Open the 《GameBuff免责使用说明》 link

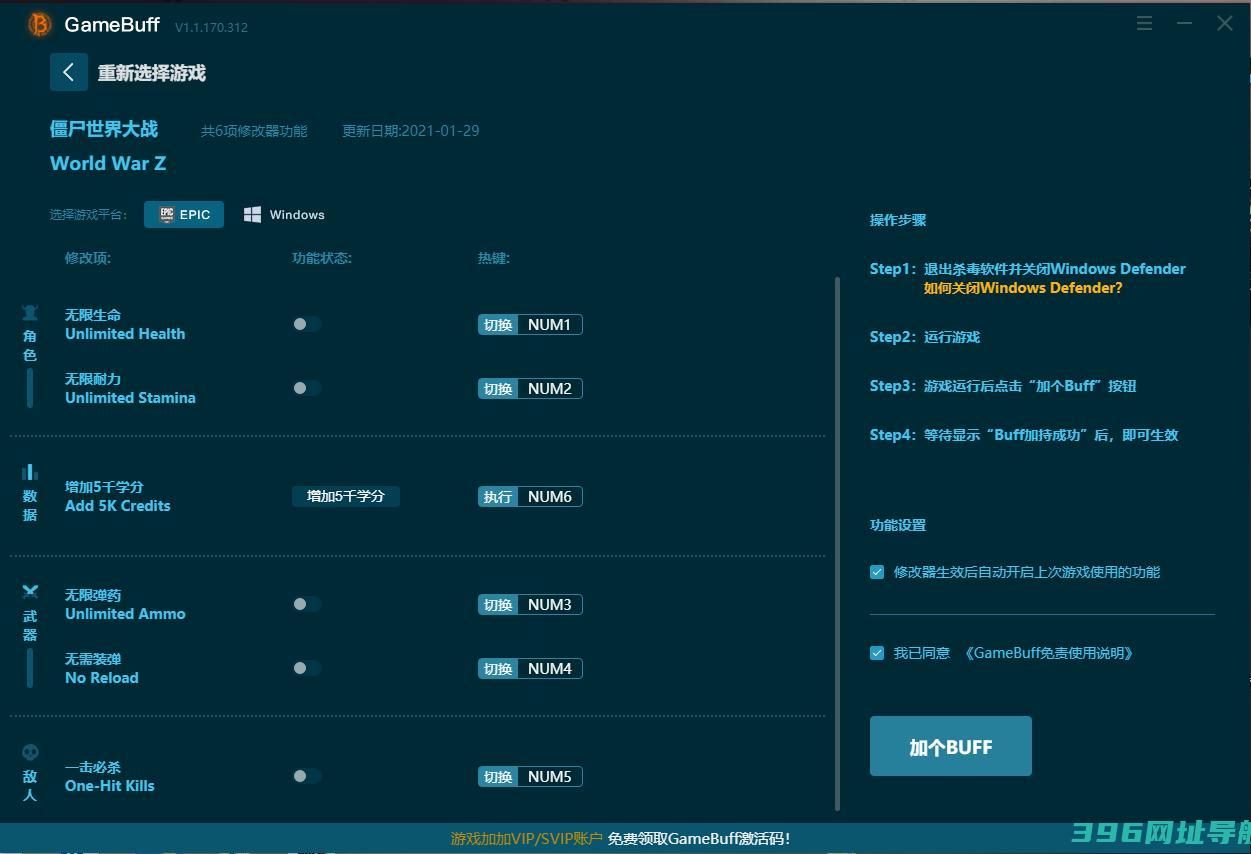click(x=1049, y=653)
